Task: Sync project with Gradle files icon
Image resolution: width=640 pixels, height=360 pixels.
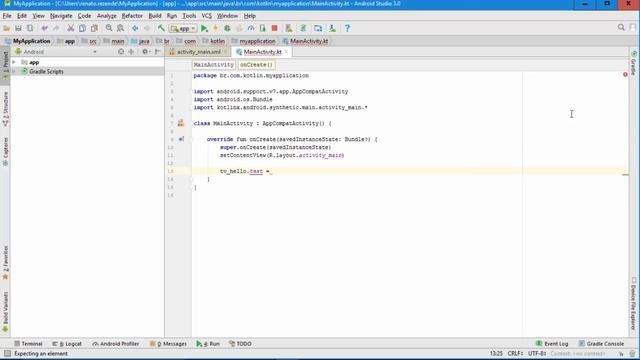Action: point(303,28)
